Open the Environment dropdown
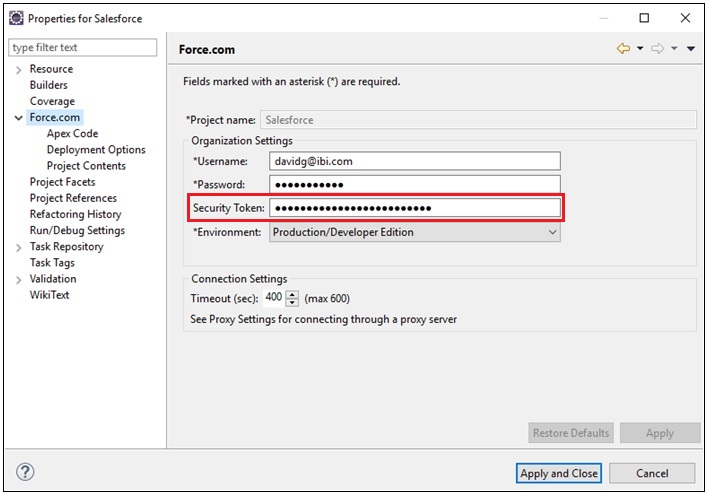 (415, 232)
